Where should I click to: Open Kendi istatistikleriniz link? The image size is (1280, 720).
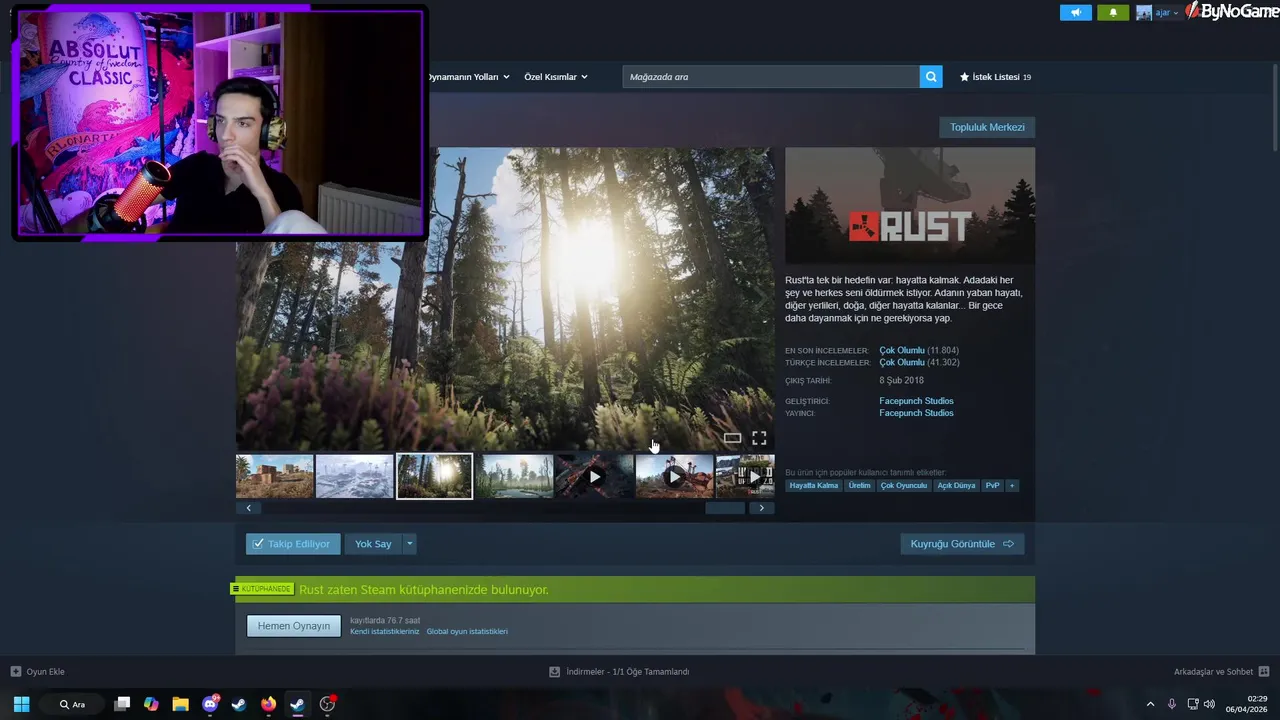tap(385, 632)
